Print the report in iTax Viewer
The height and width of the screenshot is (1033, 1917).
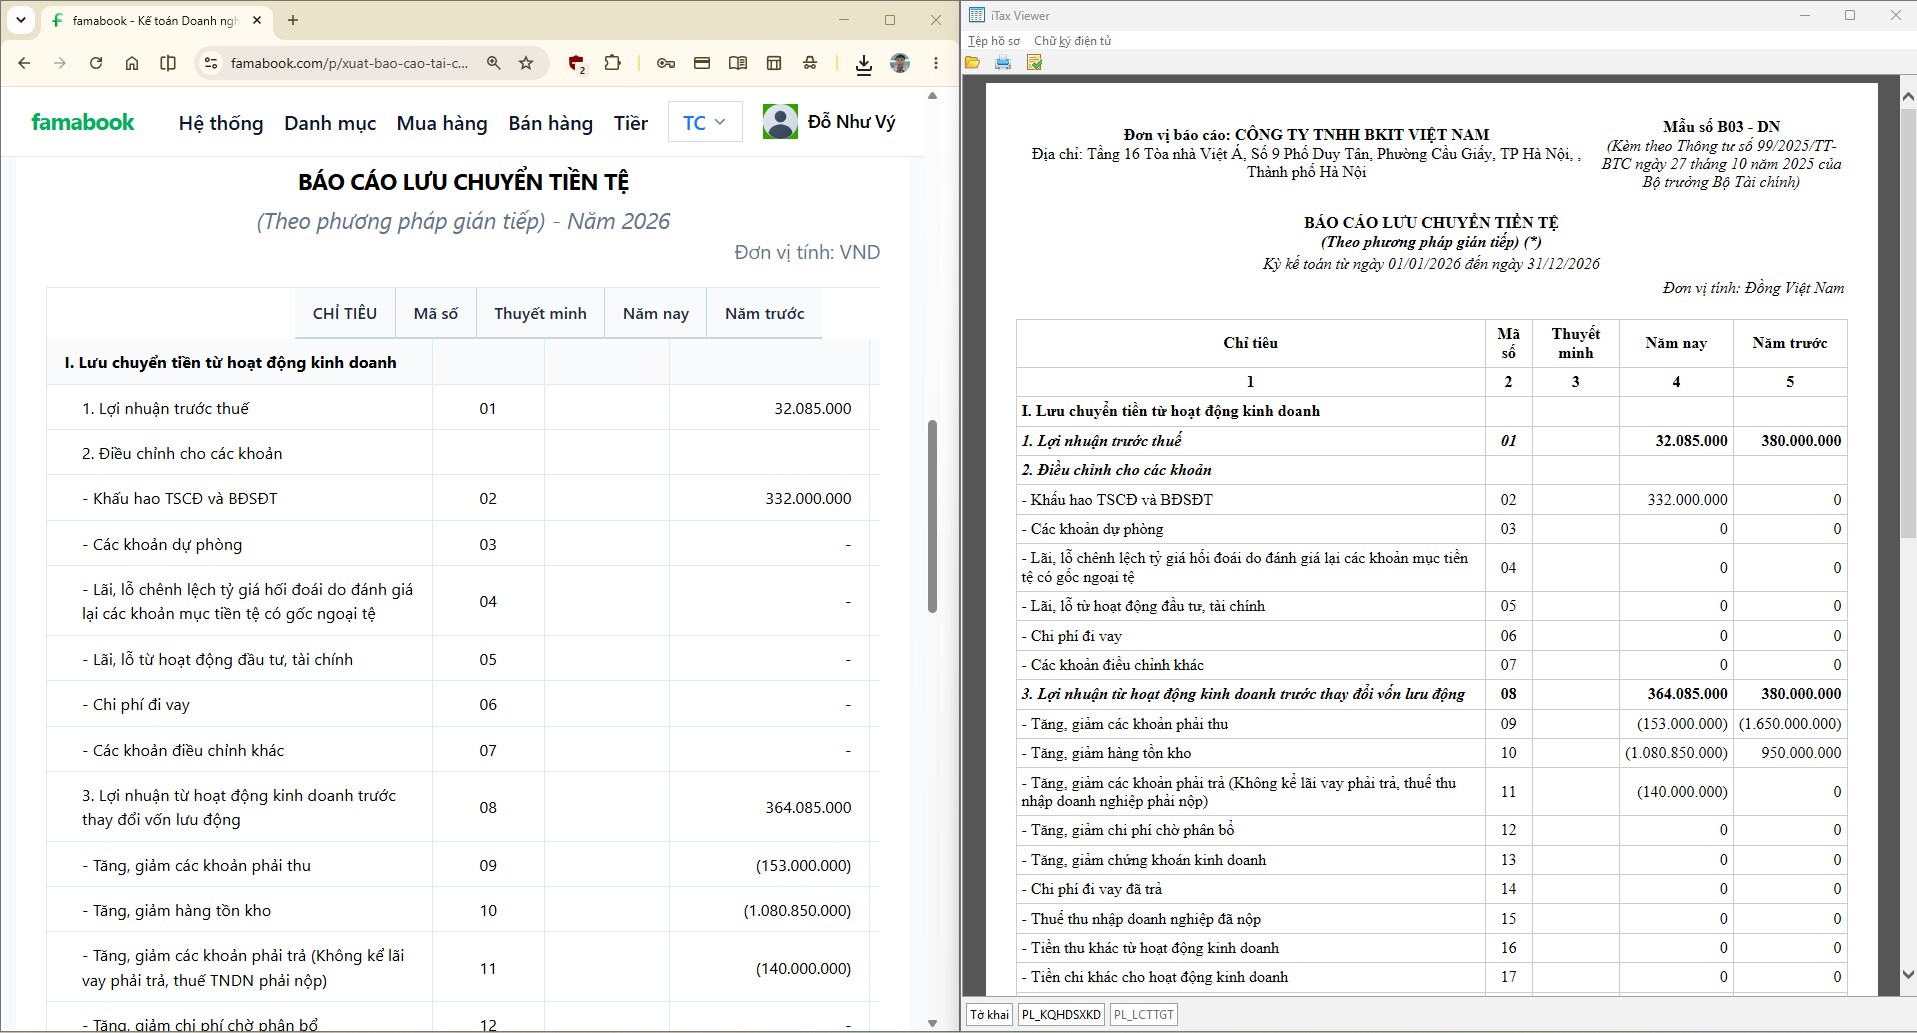(1003, 63)
